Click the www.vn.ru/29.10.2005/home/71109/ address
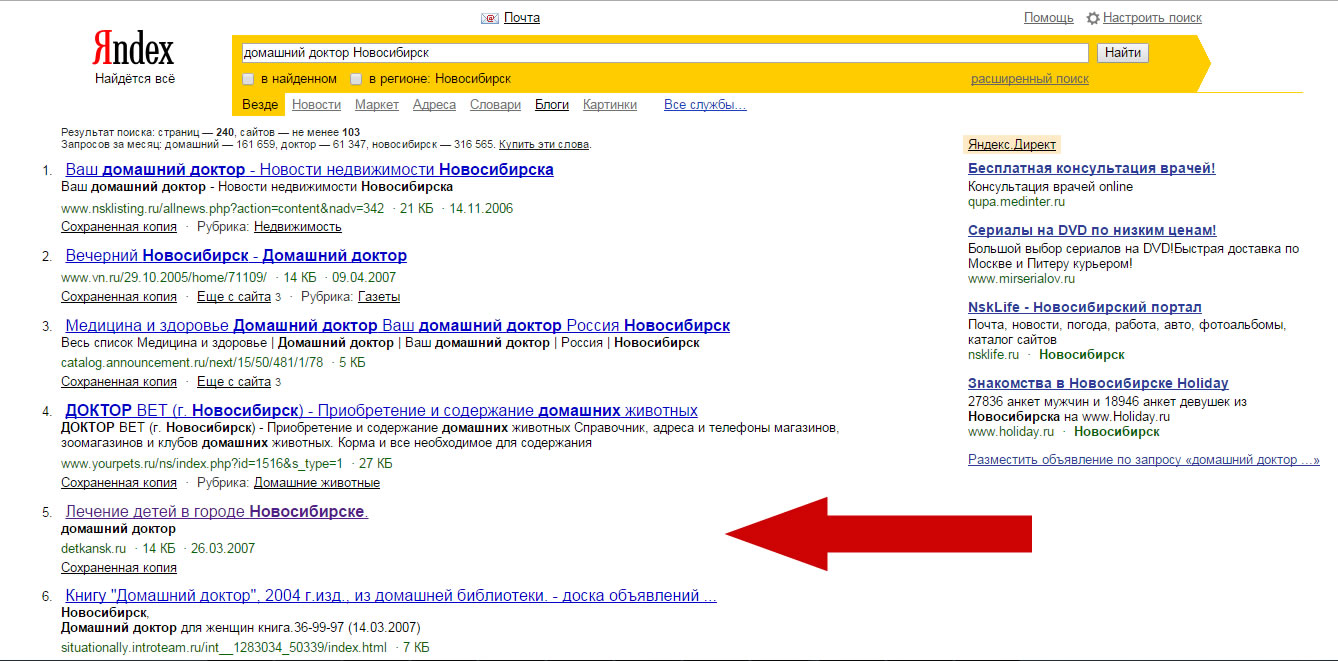Screen dimensions: 1338x661 tap(164, 277)
